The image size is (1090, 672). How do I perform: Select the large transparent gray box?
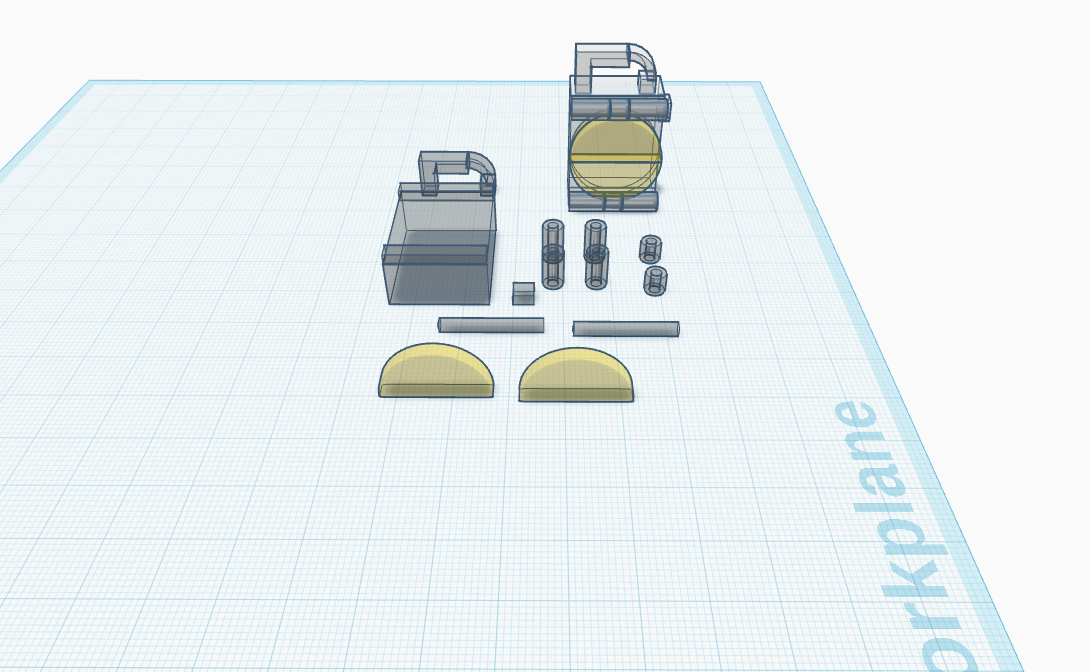click(x=439, y=243)
